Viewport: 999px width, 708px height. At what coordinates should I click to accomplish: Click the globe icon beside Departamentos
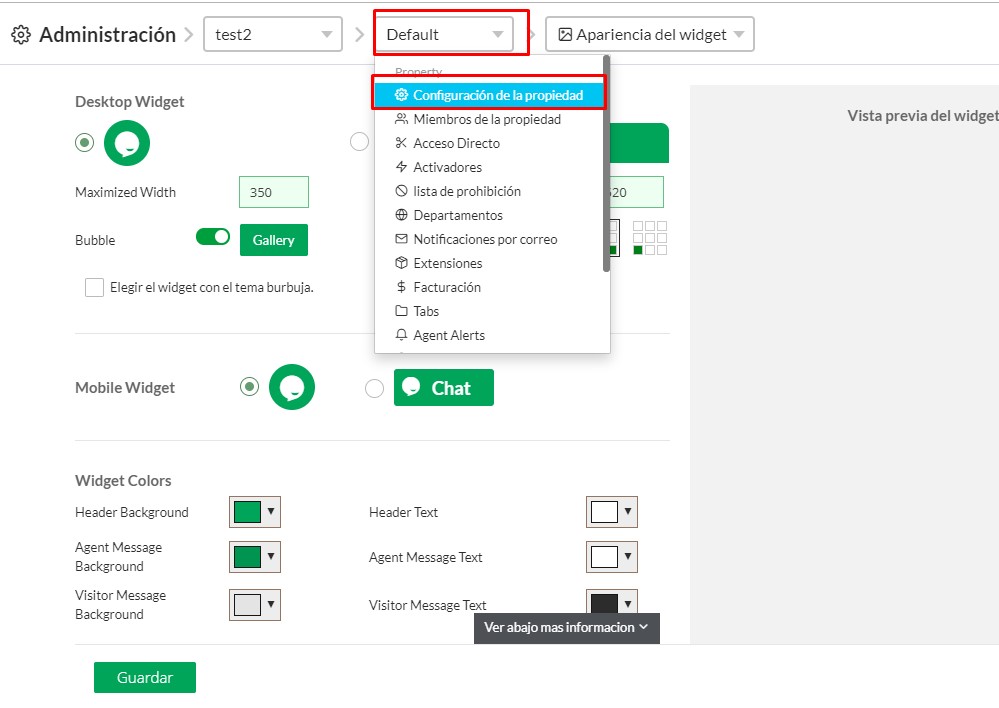point(402,215)
